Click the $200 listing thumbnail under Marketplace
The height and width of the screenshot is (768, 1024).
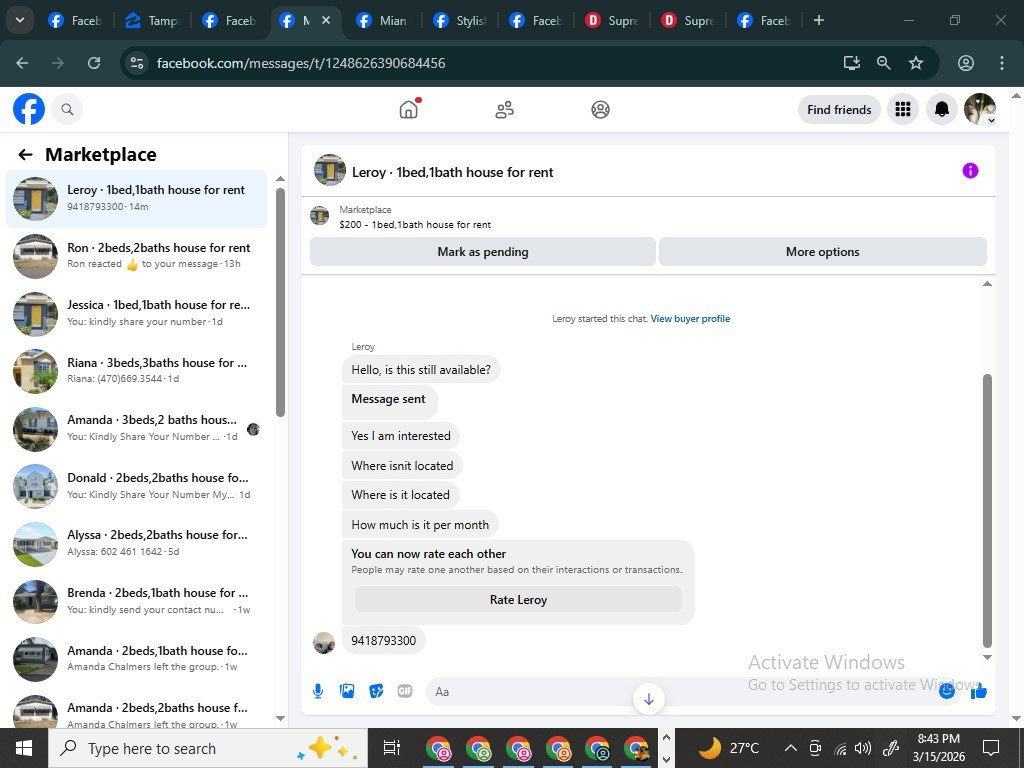319,216
